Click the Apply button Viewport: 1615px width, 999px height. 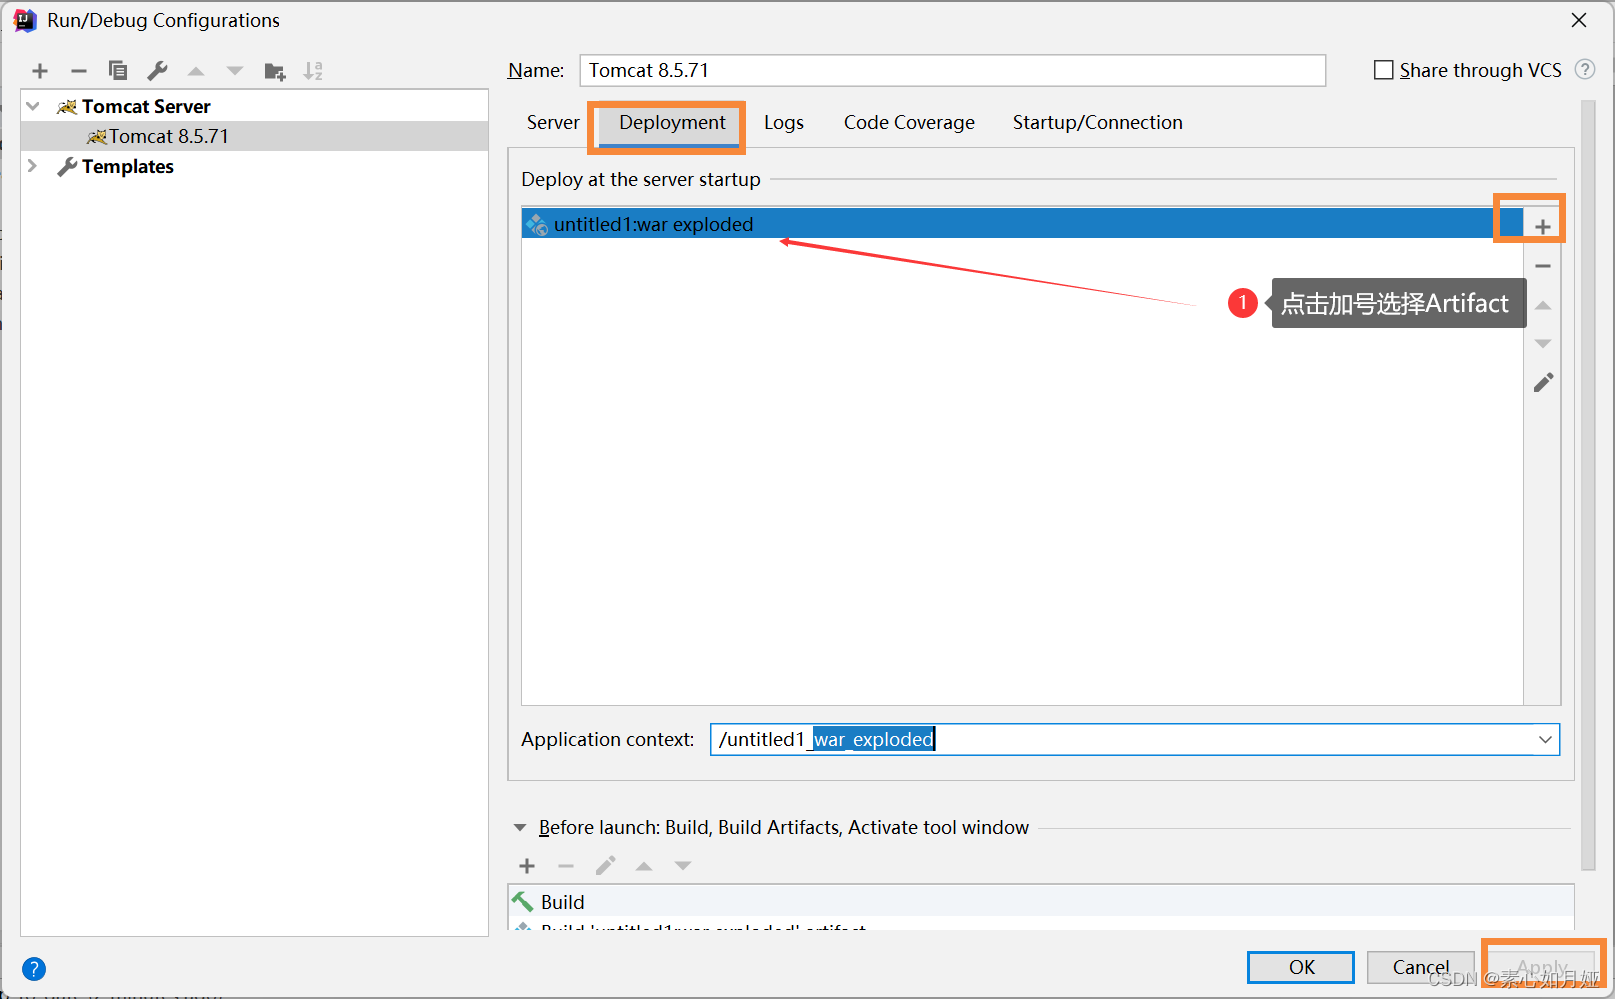pos(1542,967)
